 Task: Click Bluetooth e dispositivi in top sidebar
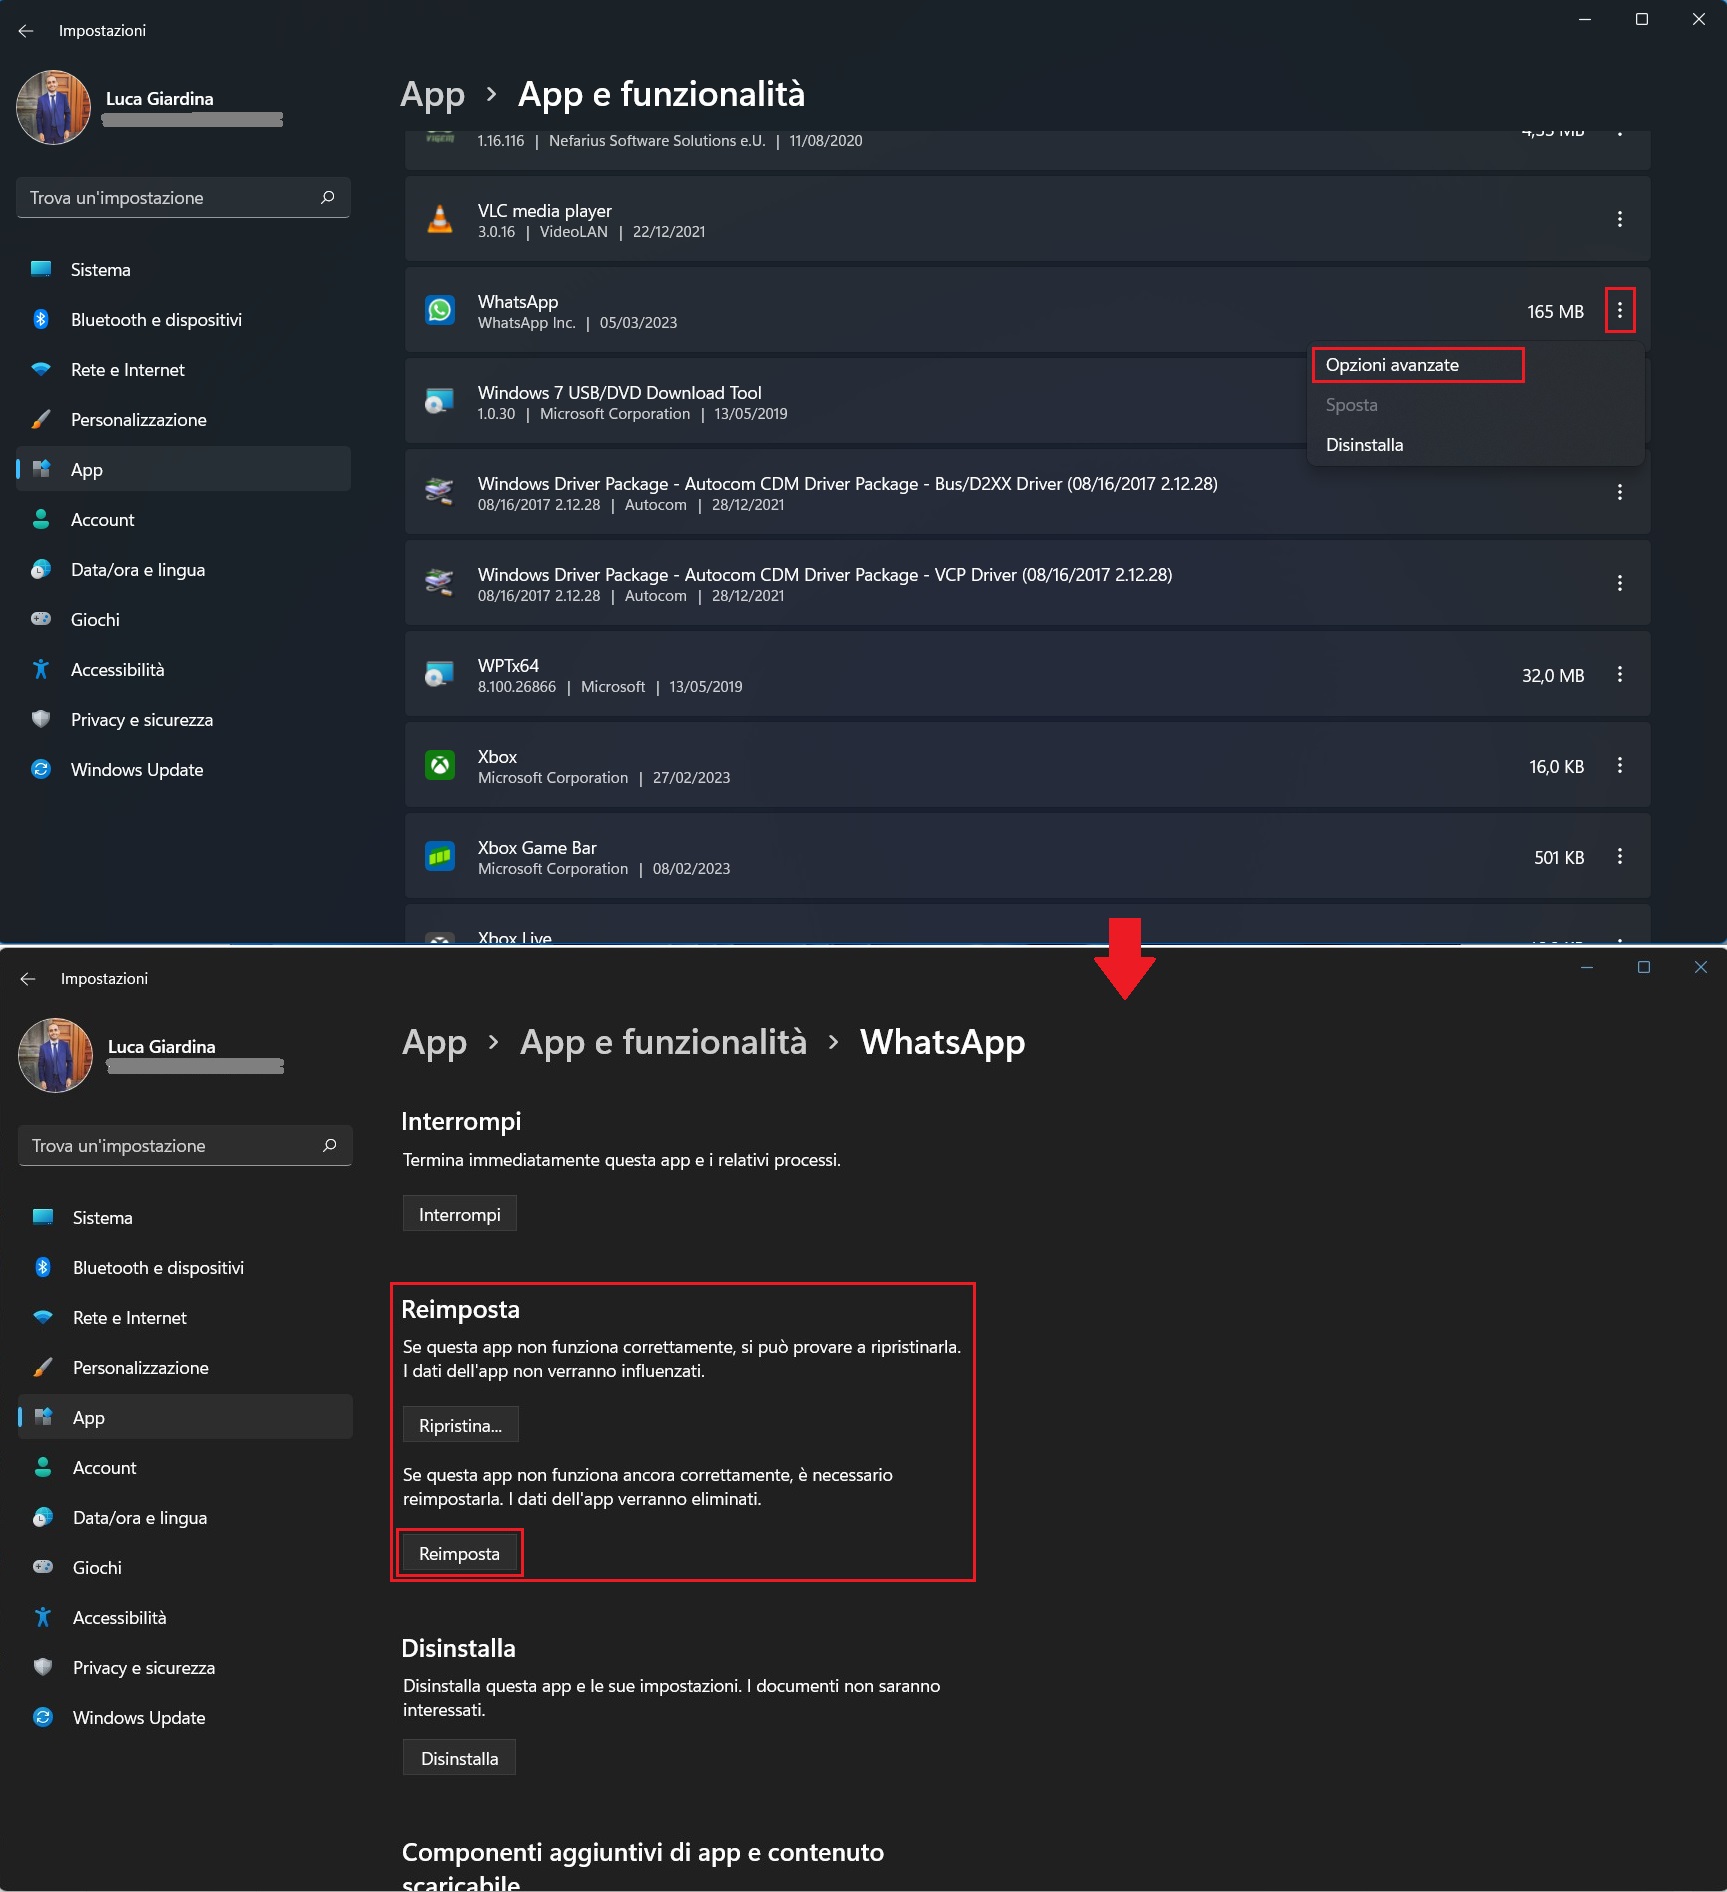pyautogui.click(x=156, y=320)
